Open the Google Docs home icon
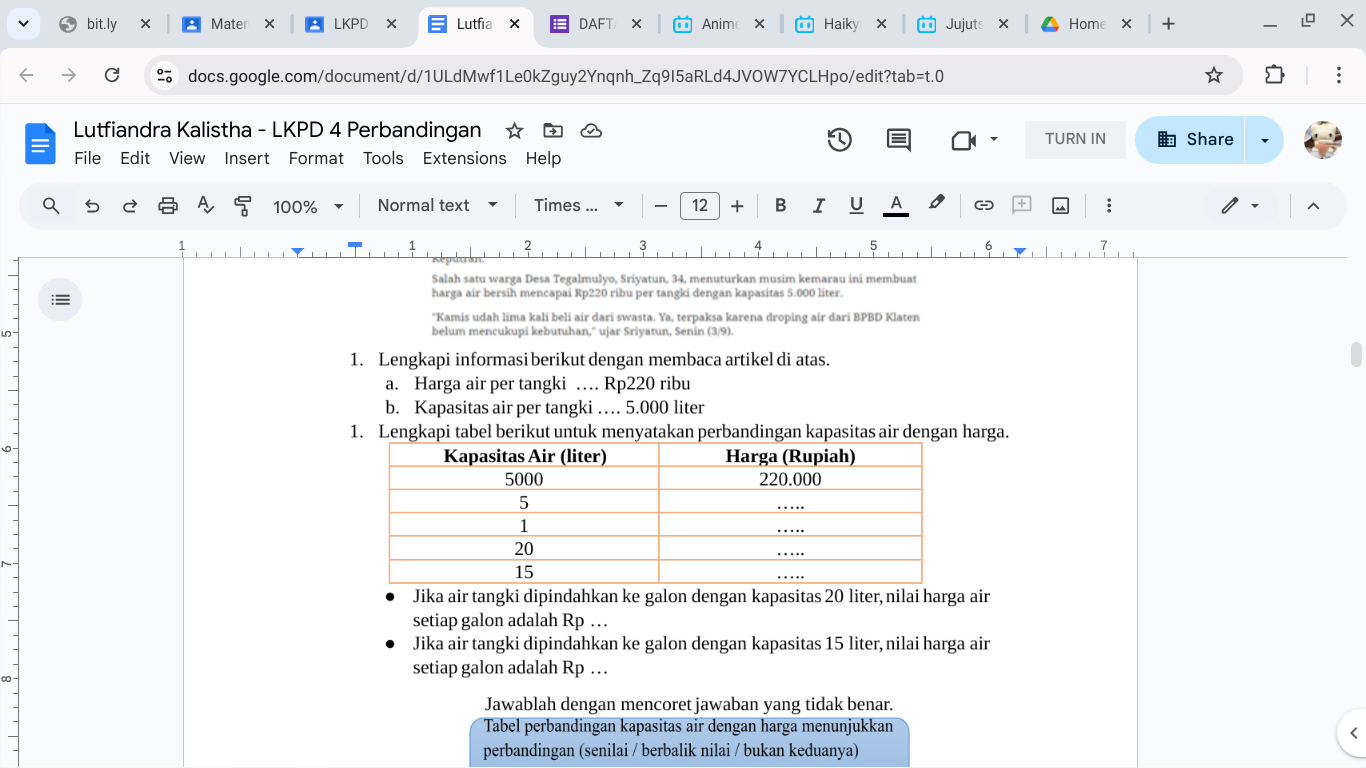This screenshot has width=1366, height=768. click(x=40, y=144)
